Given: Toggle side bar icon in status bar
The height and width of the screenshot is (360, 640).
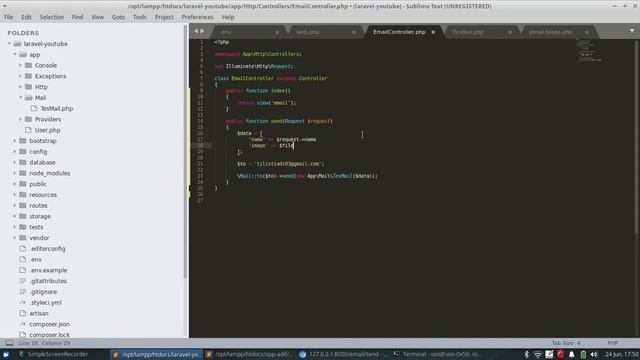Looking at the screenshot, I should pos(9,343).
